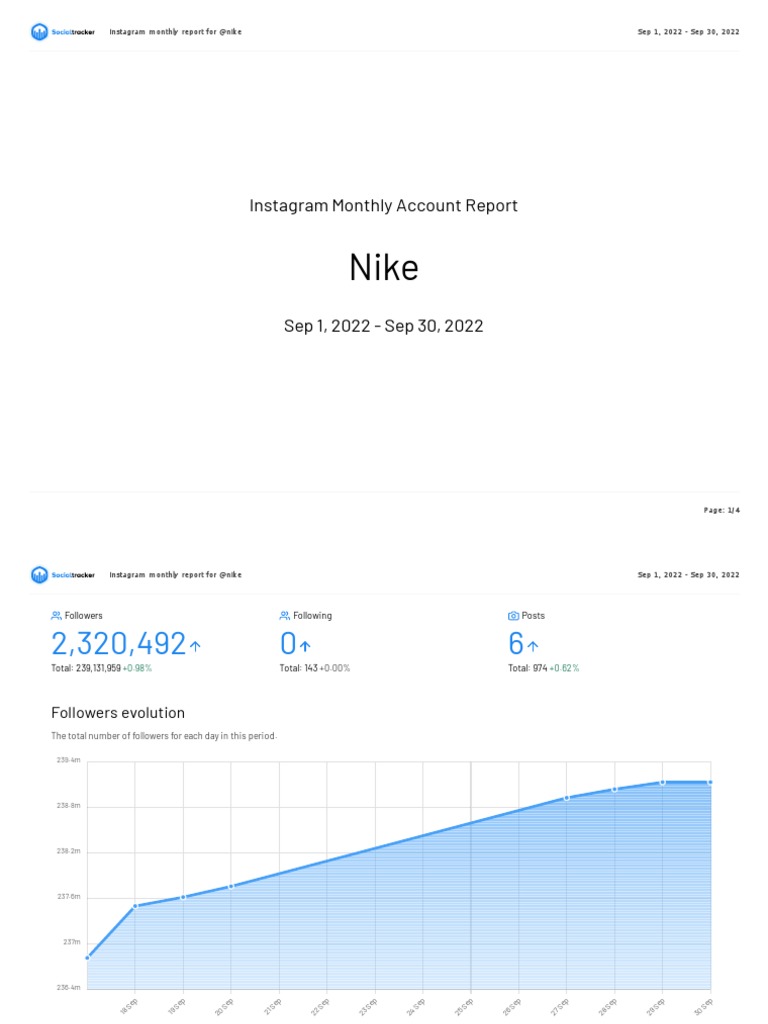Click second page header 'Instagram monthly report for @nike'
The image size is (768, 1024).
[x=175, y=575]
